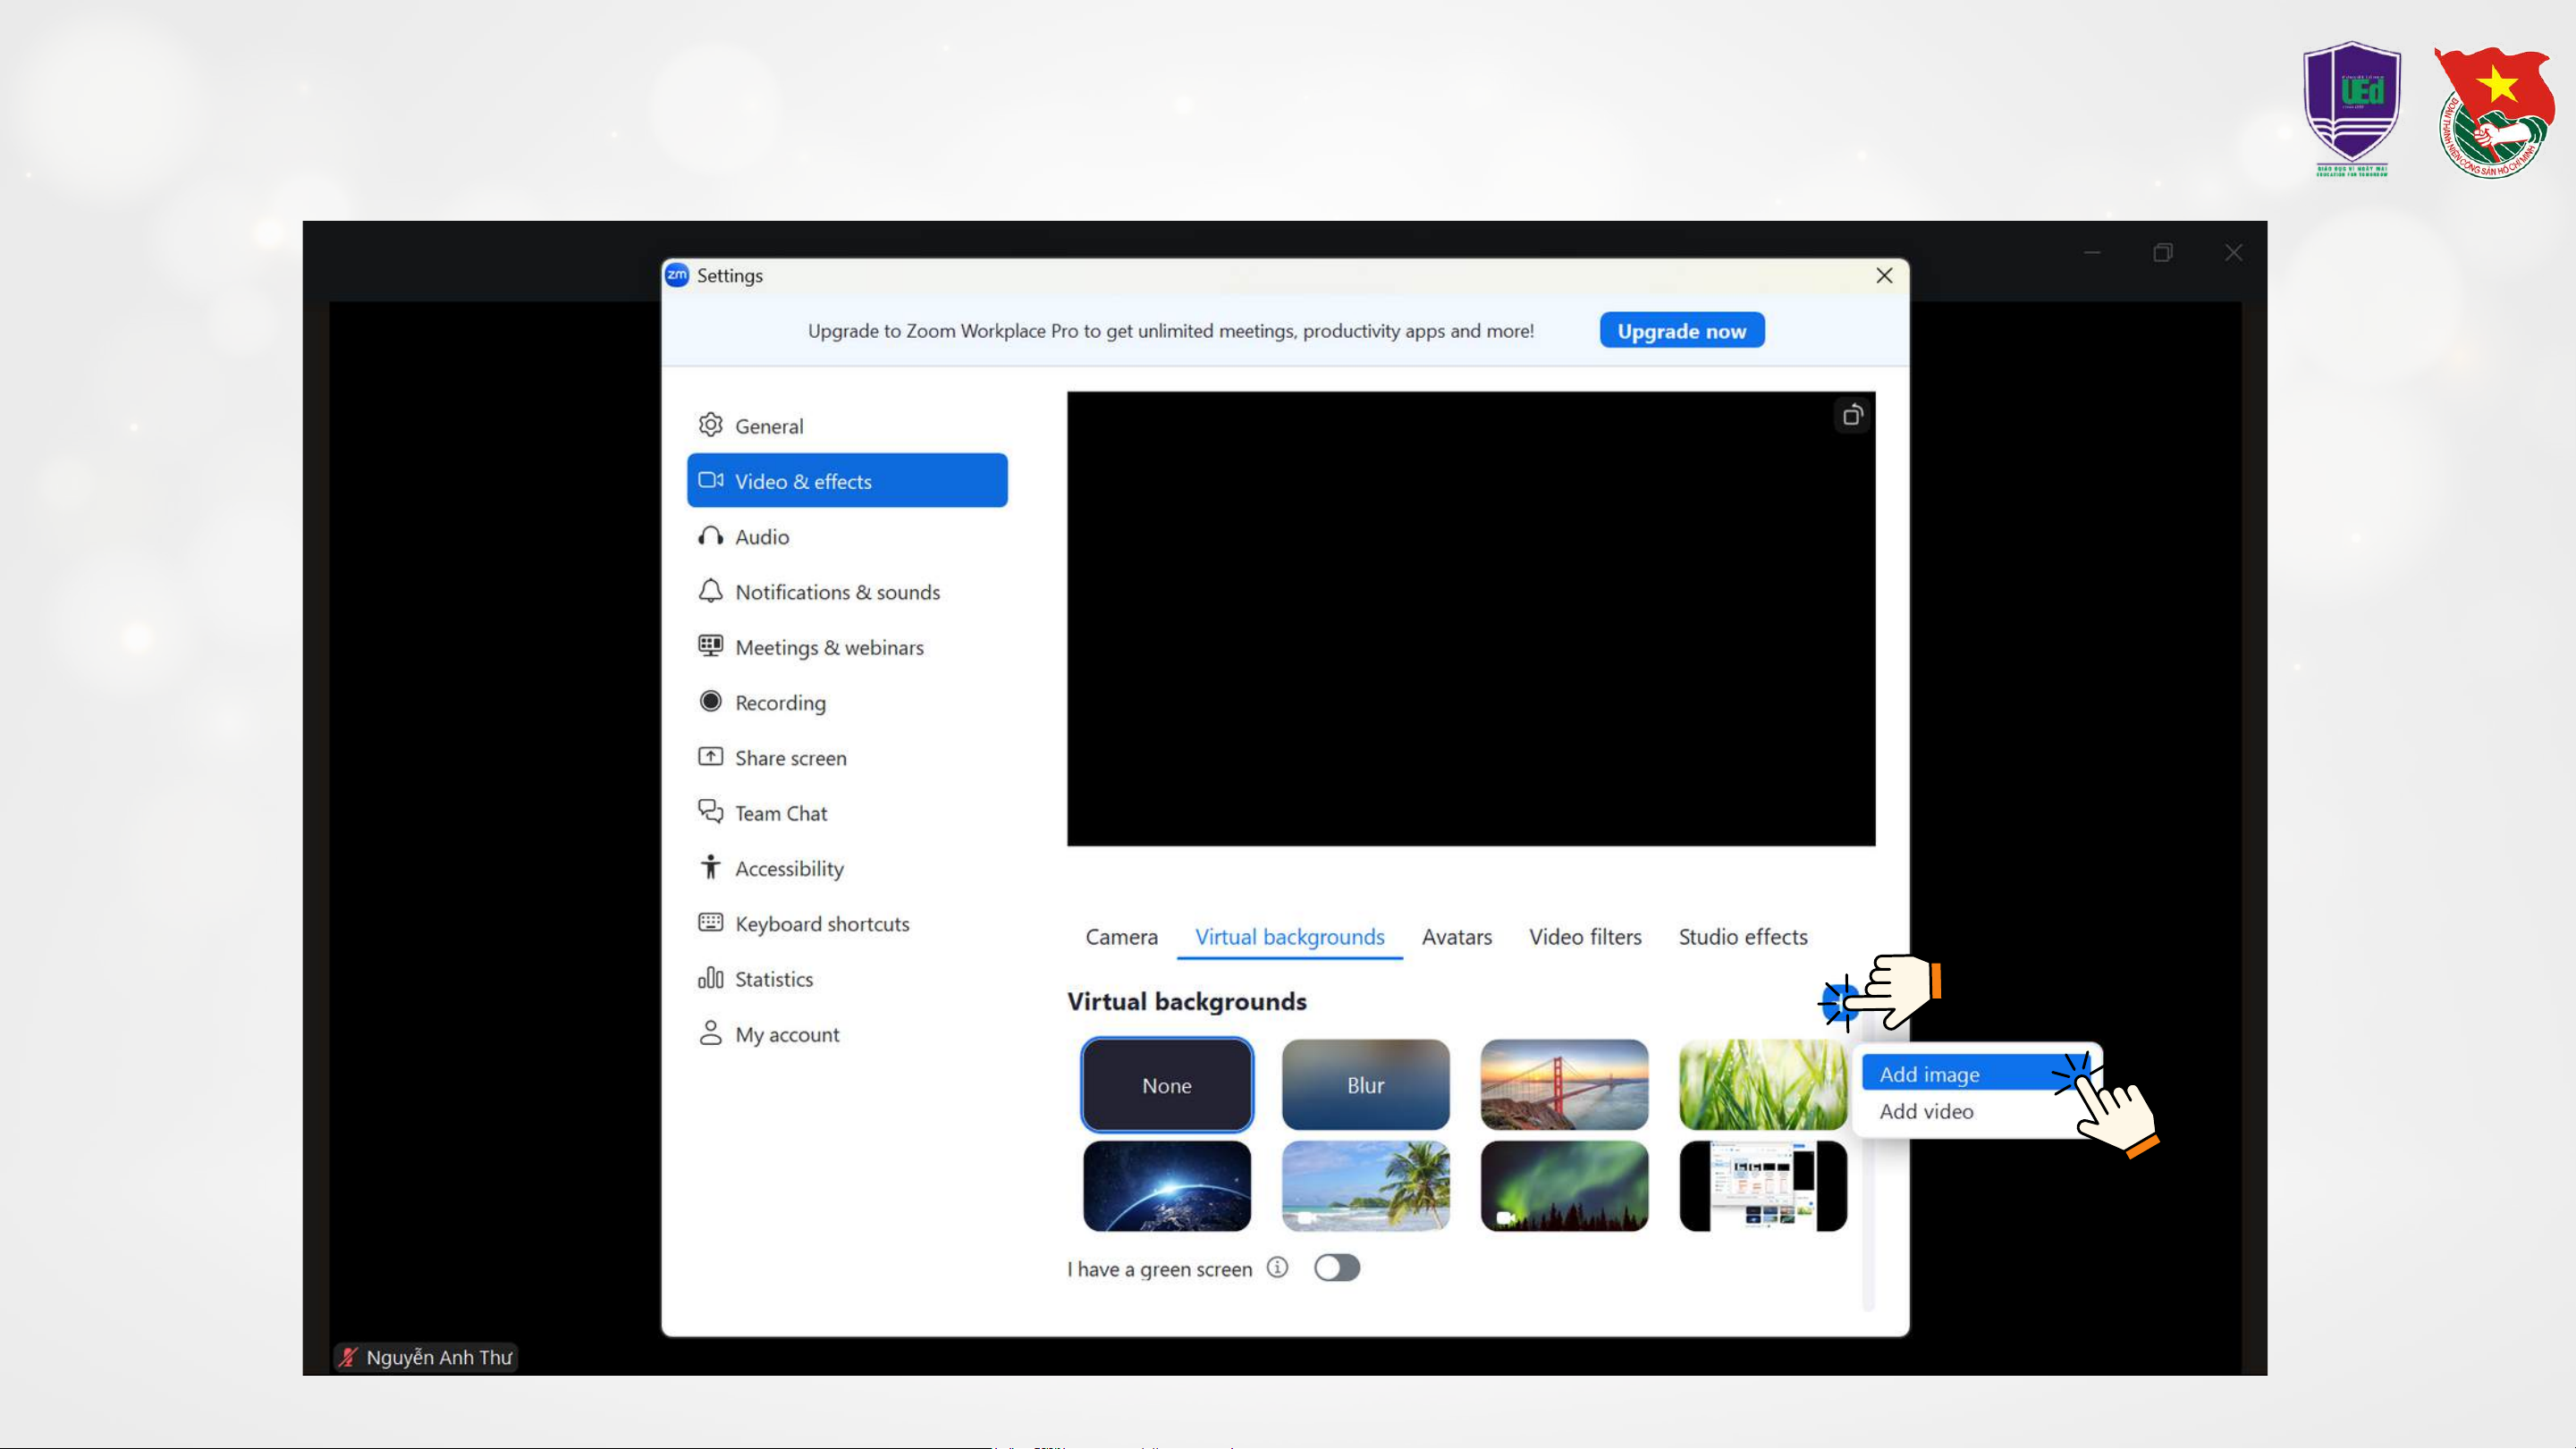Click the Upgrade now button
The width and height of the screenshot is (2576, 1449).
pos(1681,331)
